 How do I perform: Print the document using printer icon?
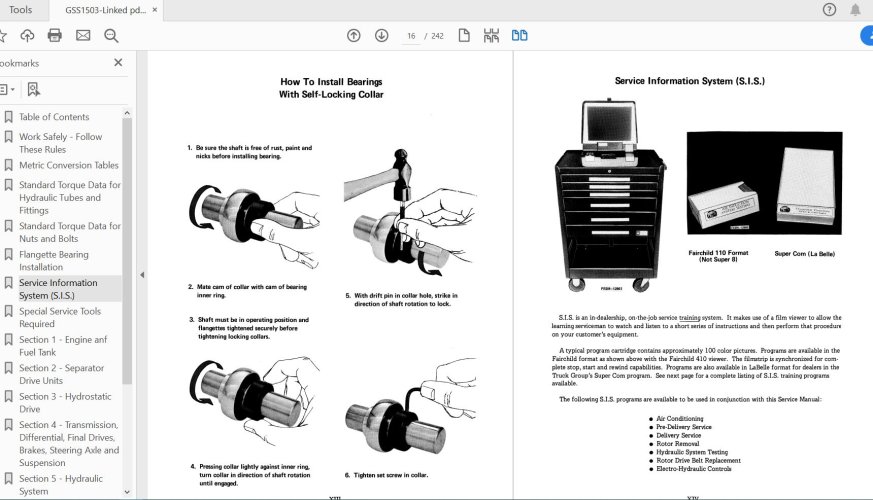[55, 35]
